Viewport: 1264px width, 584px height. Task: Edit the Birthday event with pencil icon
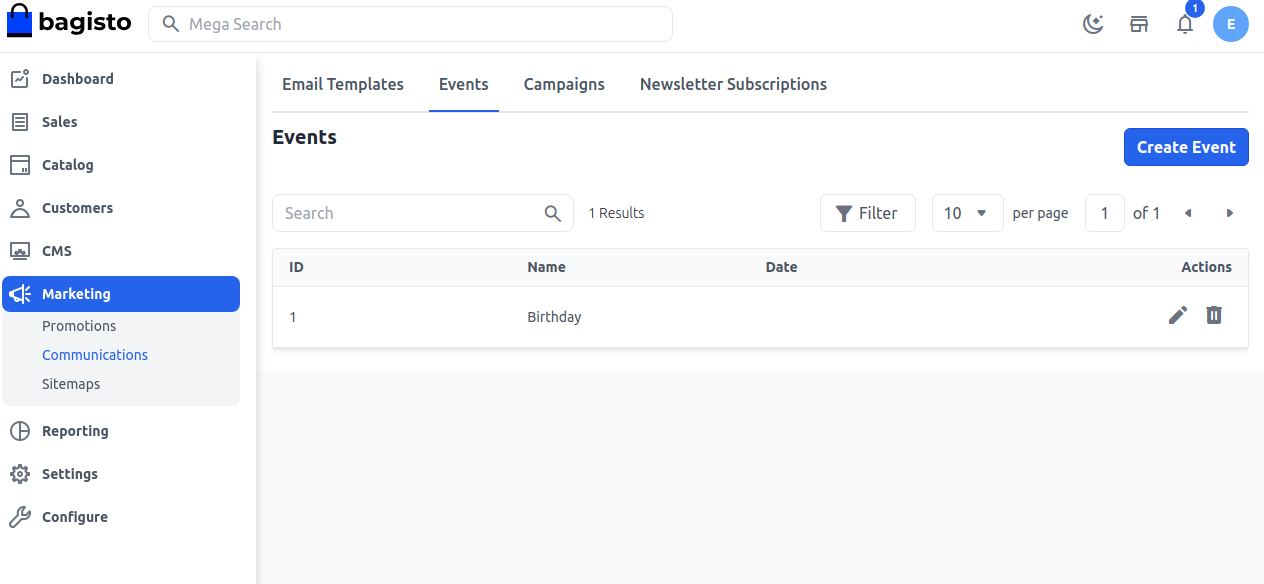click(x=1178, y=316)
